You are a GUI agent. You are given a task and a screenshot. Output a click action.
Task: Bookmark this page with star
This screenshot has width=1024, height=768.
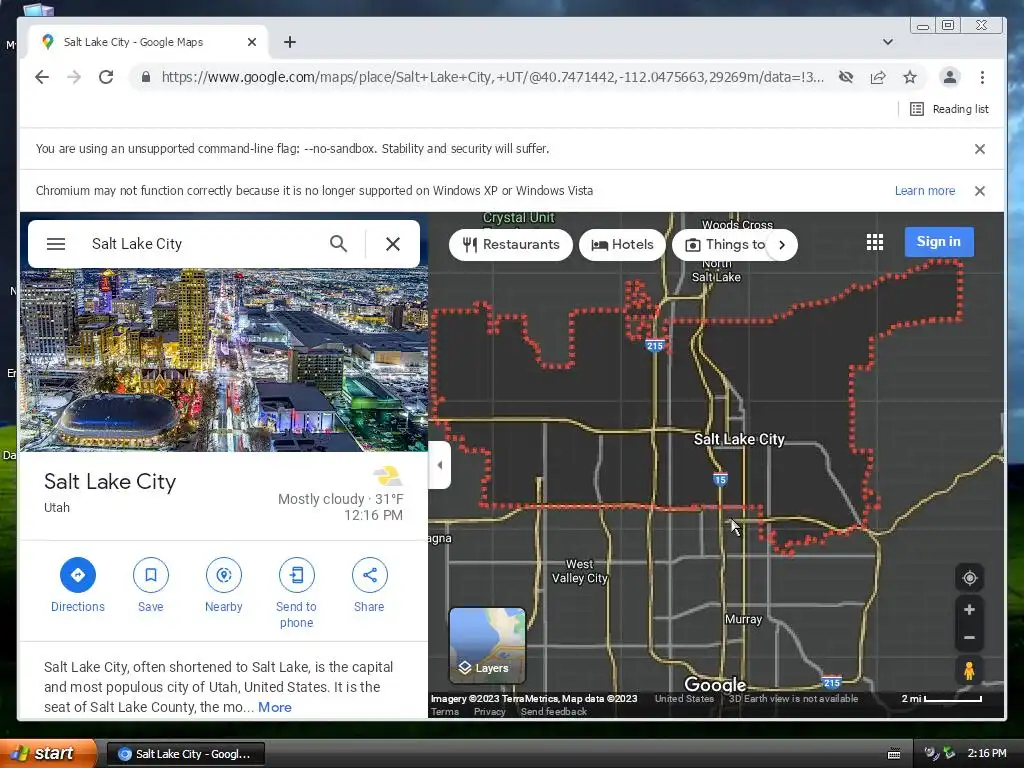[x=910, y=77]
